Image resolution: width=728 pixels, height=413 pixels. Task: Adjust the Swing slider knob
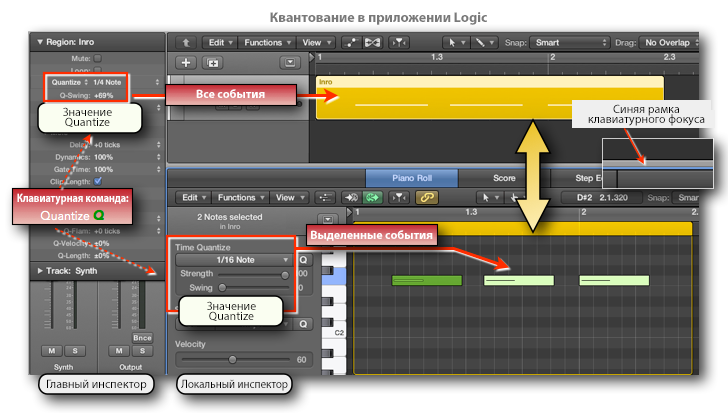[222, 288]
